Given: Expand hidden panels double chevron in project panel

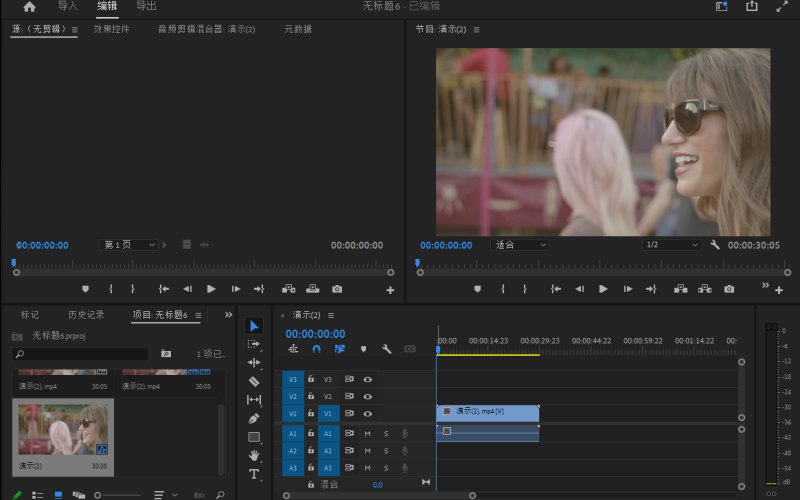Looking at the screenshot, I should [x=228, y=315].
